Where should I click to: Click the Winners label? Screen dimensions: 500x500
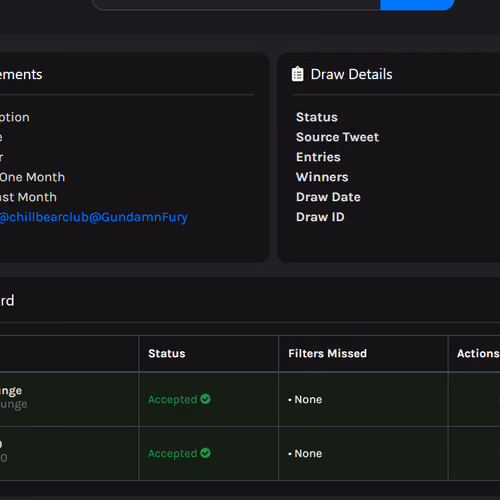(322, 177)
